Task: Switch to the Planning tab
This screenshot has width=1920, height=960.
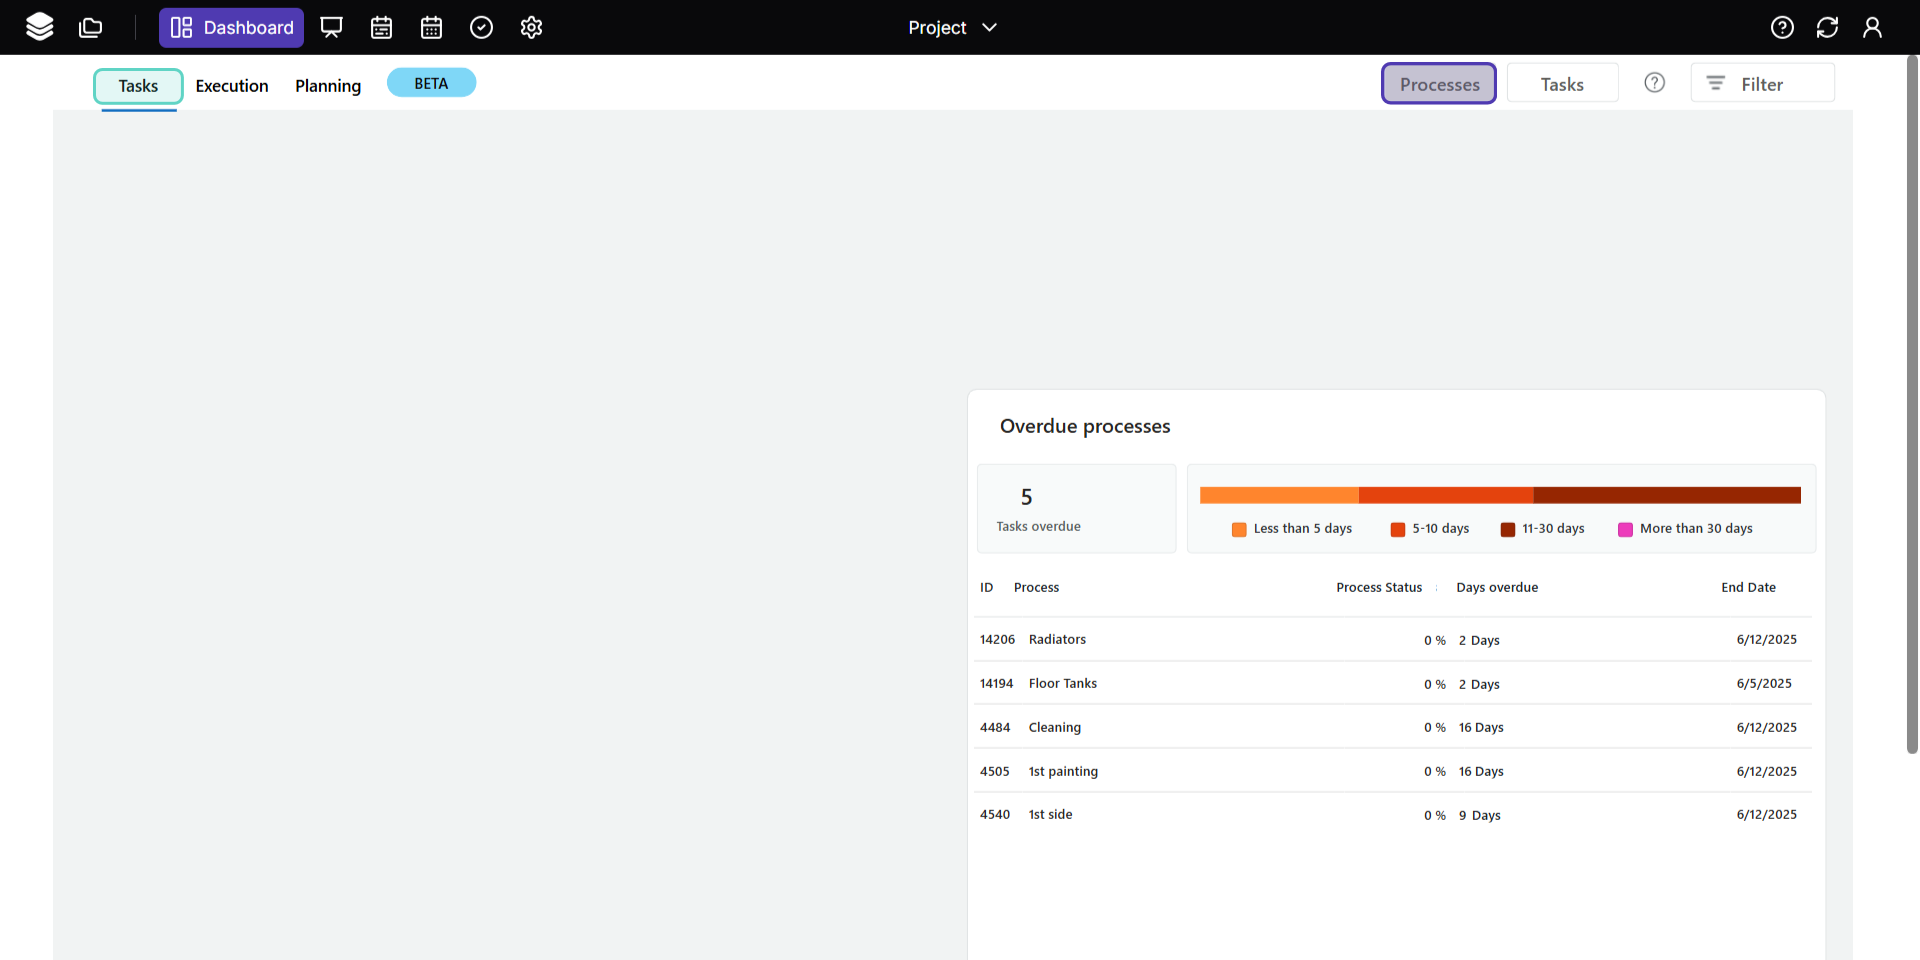Action: click(328, 86)
